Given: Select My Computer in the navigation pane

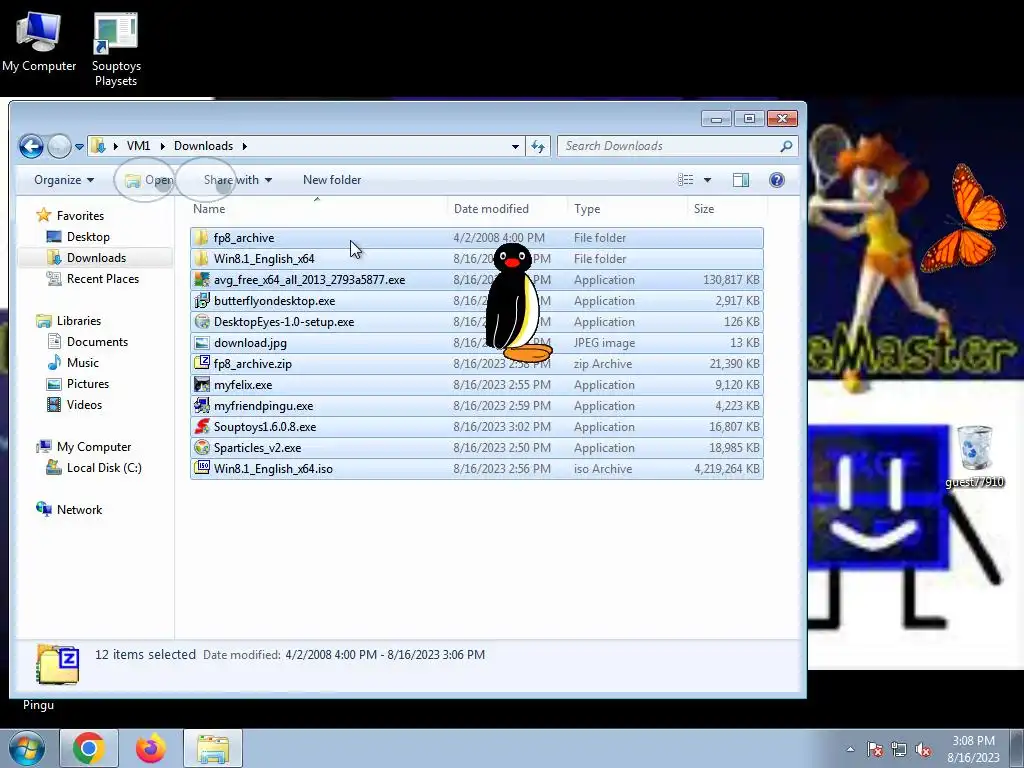Looking at the screenshot, I should coord(93,447).
